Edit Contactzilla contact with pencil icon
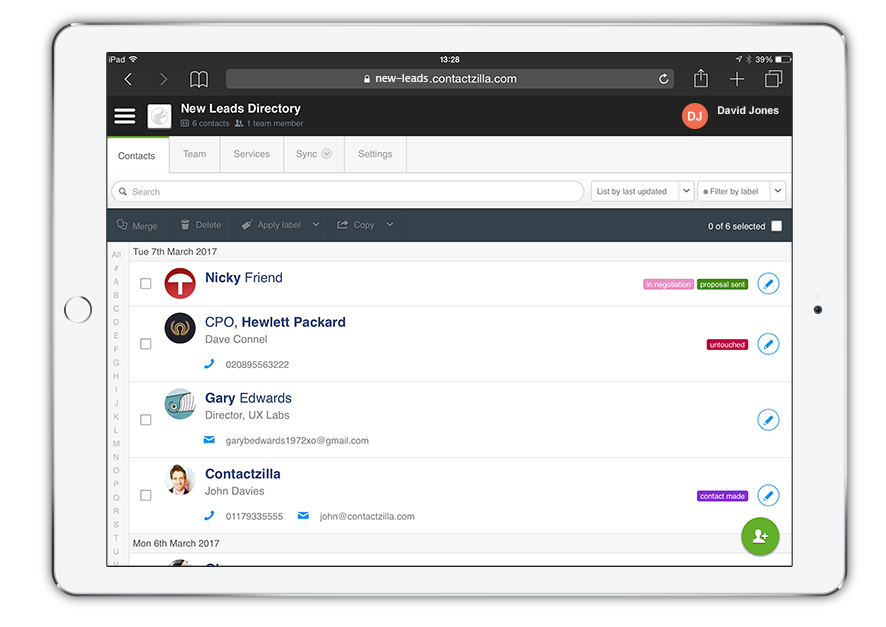886x627 pixels. [768, 495]
